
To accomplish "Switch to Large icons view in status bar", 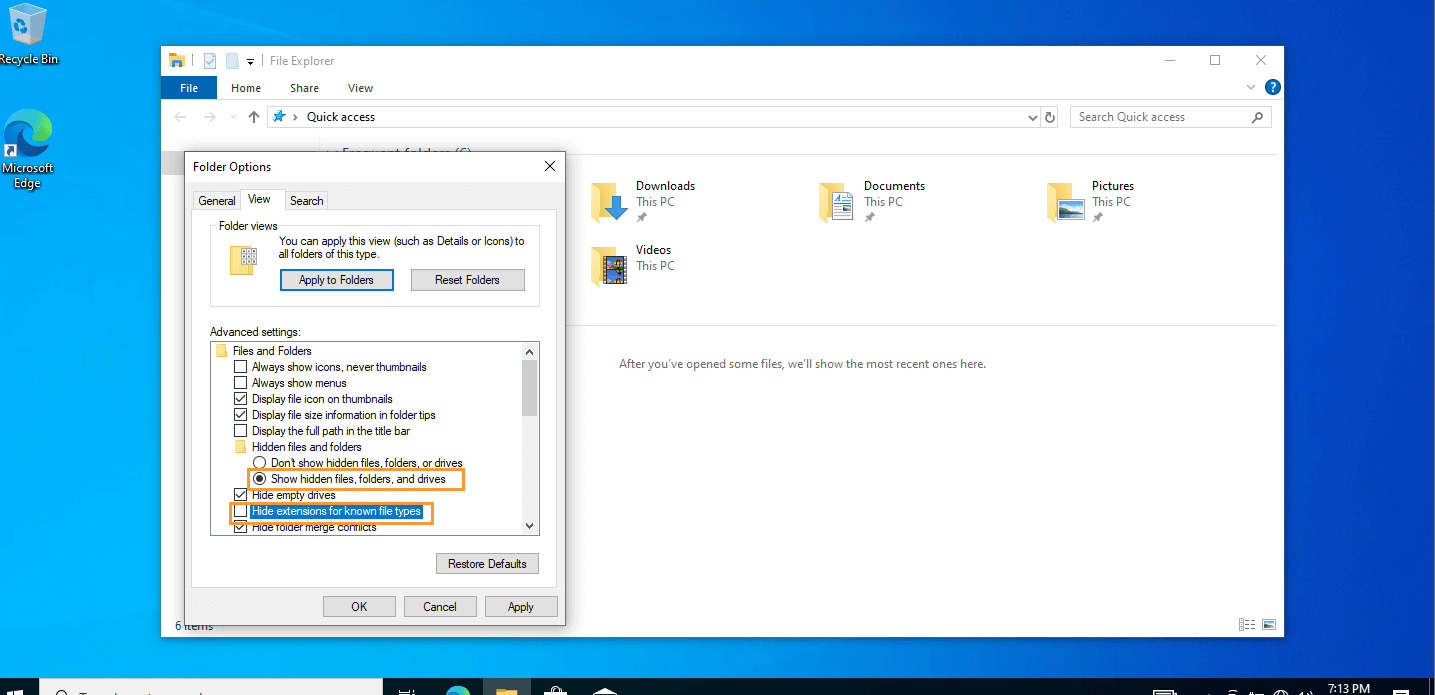I will [x=1269, y=625].
